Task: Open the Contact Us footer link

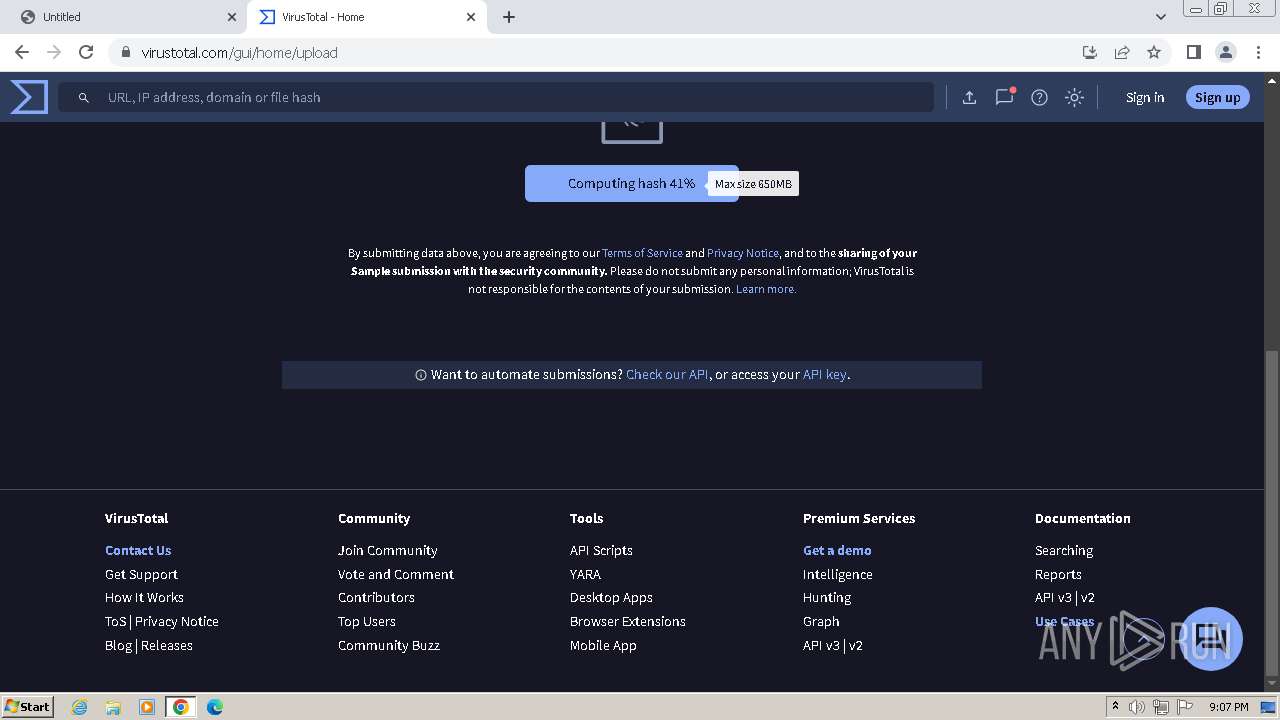Action: pos(138,550)
